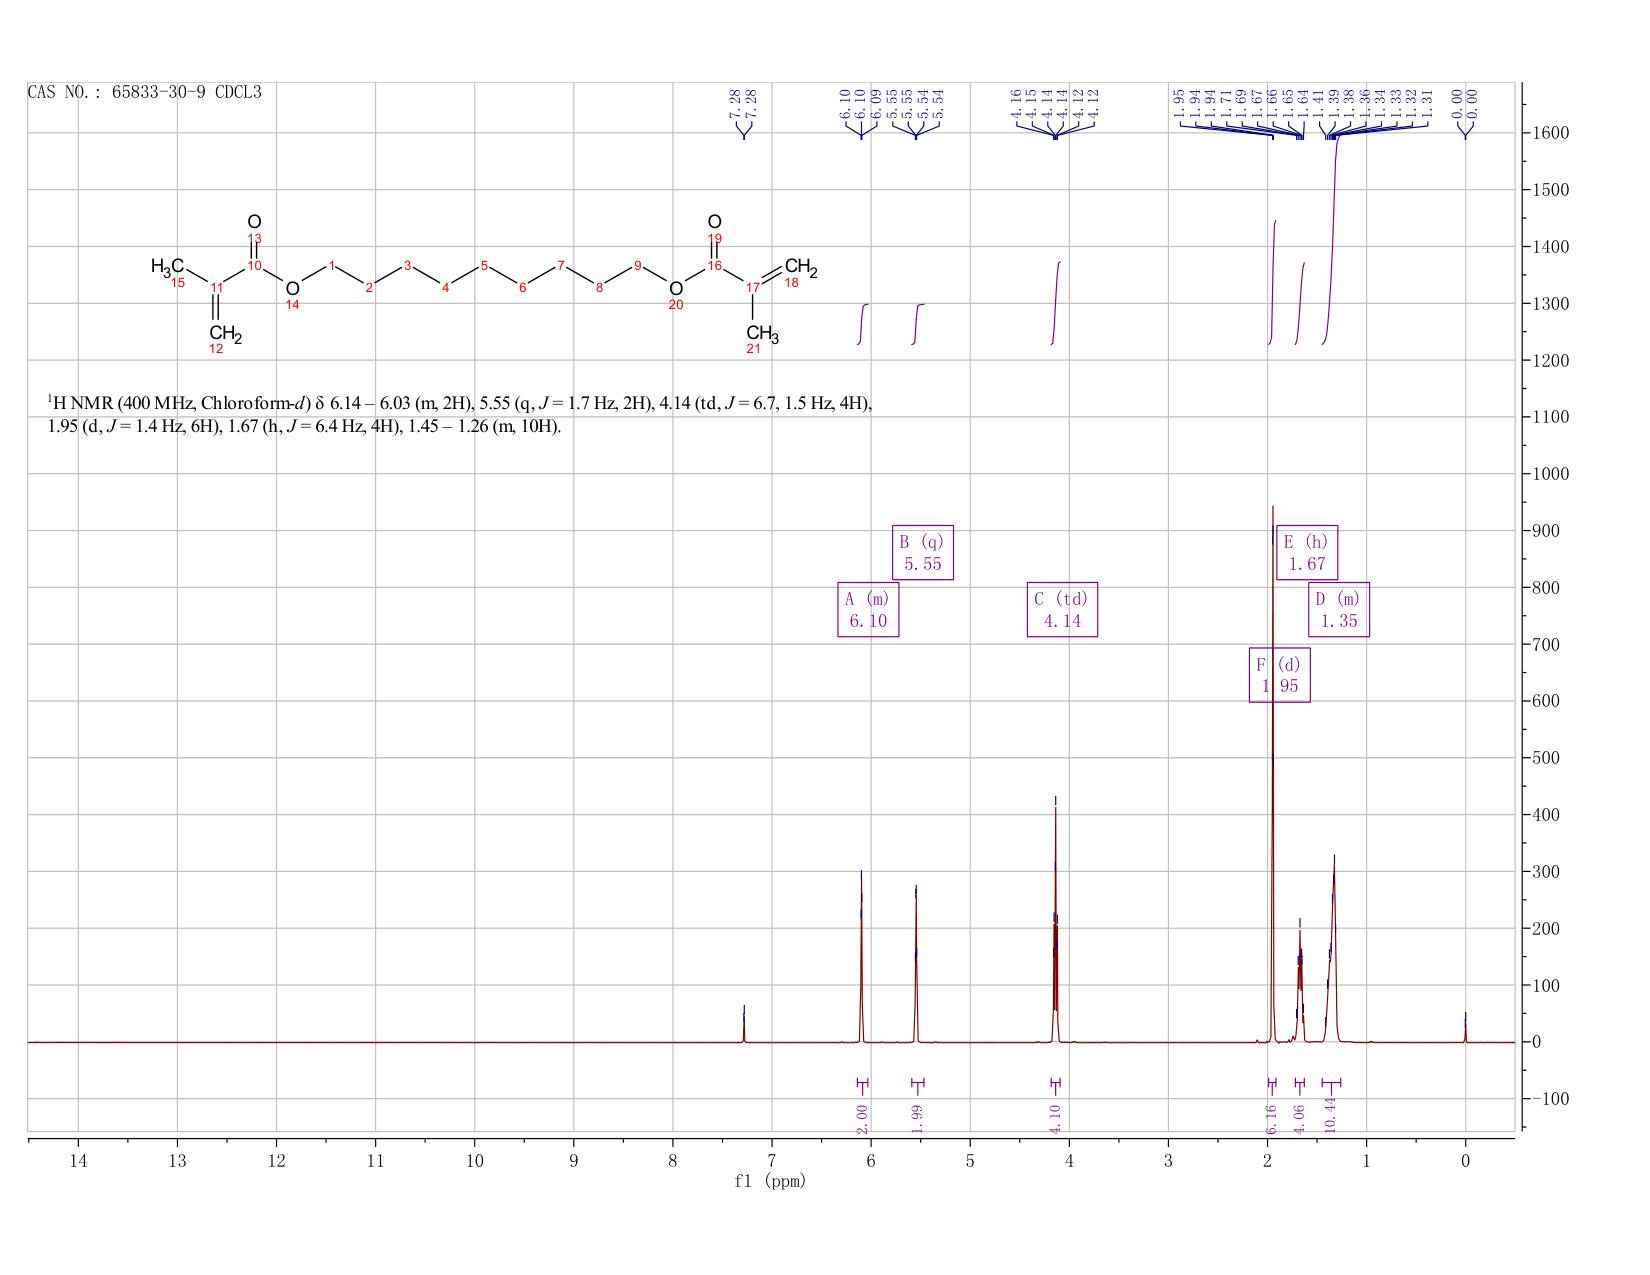Click the 2 tick on the ppm axis
The height and width of the screenshot is (1275, 1650).
(1267, 1160)
